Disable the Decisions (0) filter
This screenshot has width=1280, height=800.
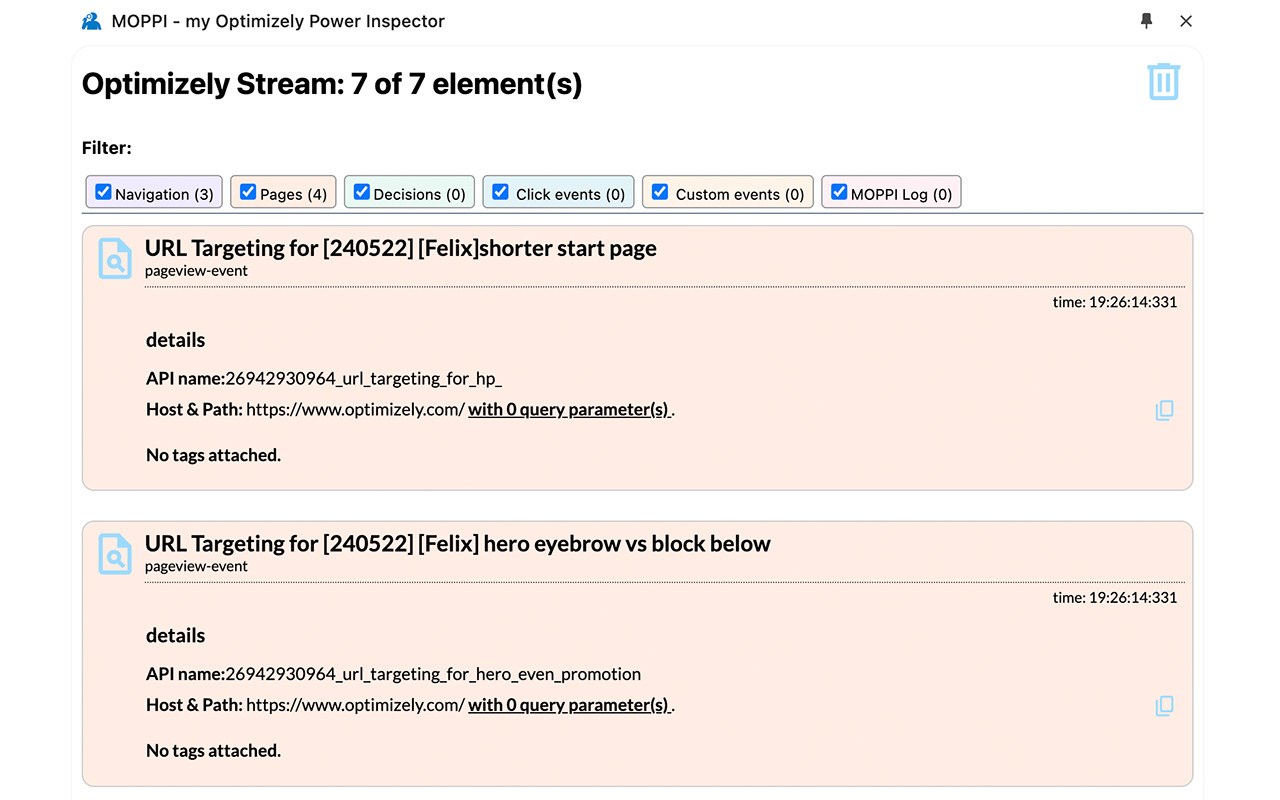[362, 192]
